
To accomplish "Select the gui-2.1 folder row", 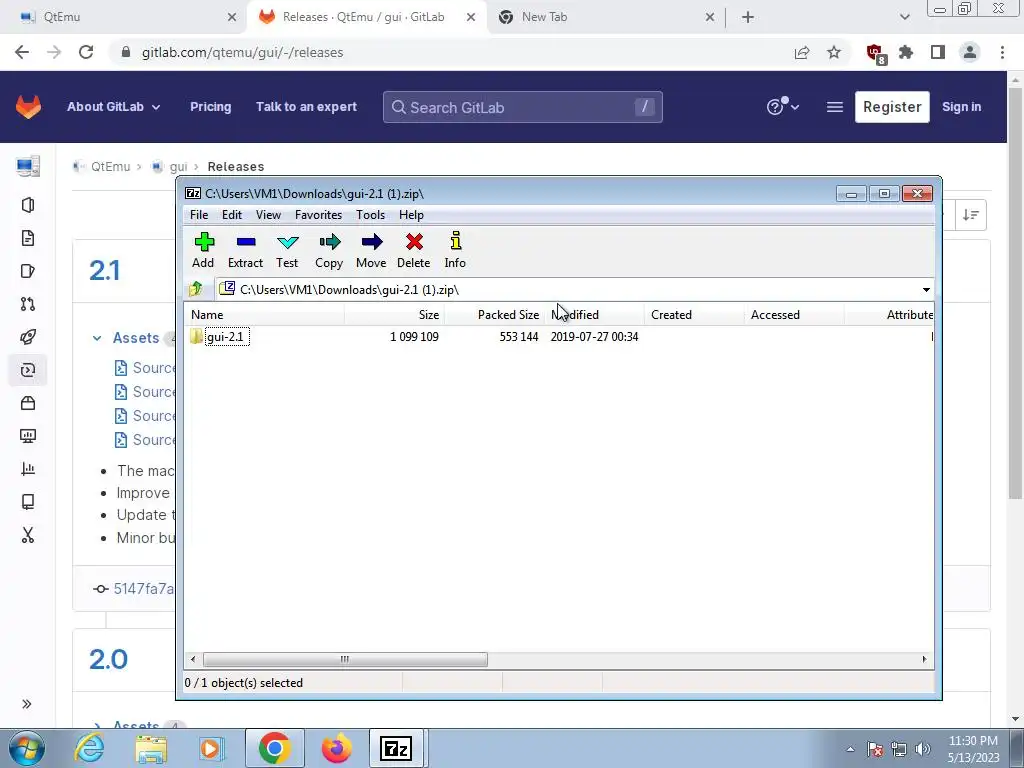I will [559, 337].
